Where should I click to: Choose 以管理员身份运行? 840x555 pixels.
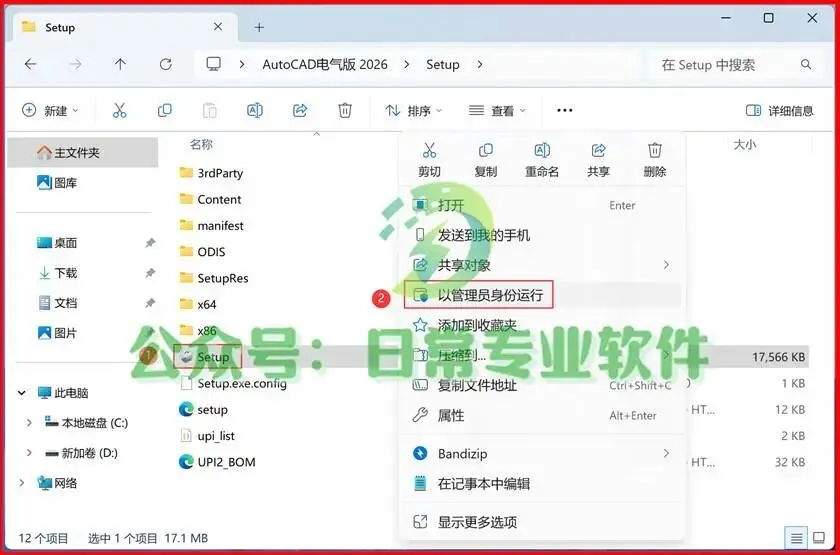coord(542,295)
